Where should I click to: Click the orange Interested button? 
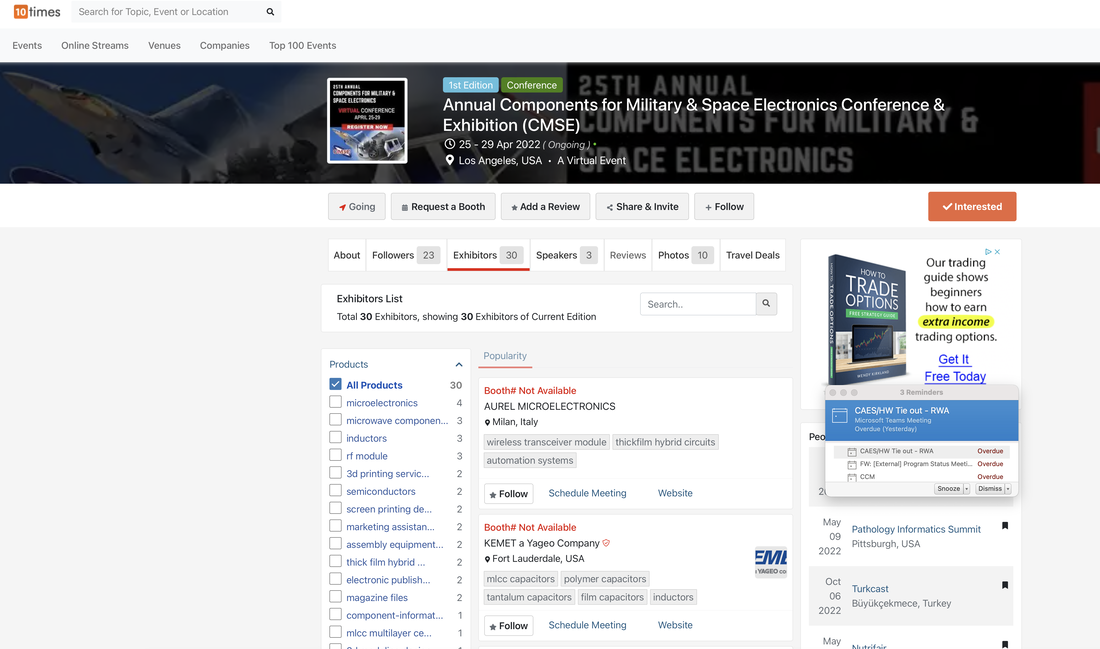pos(972,206)
